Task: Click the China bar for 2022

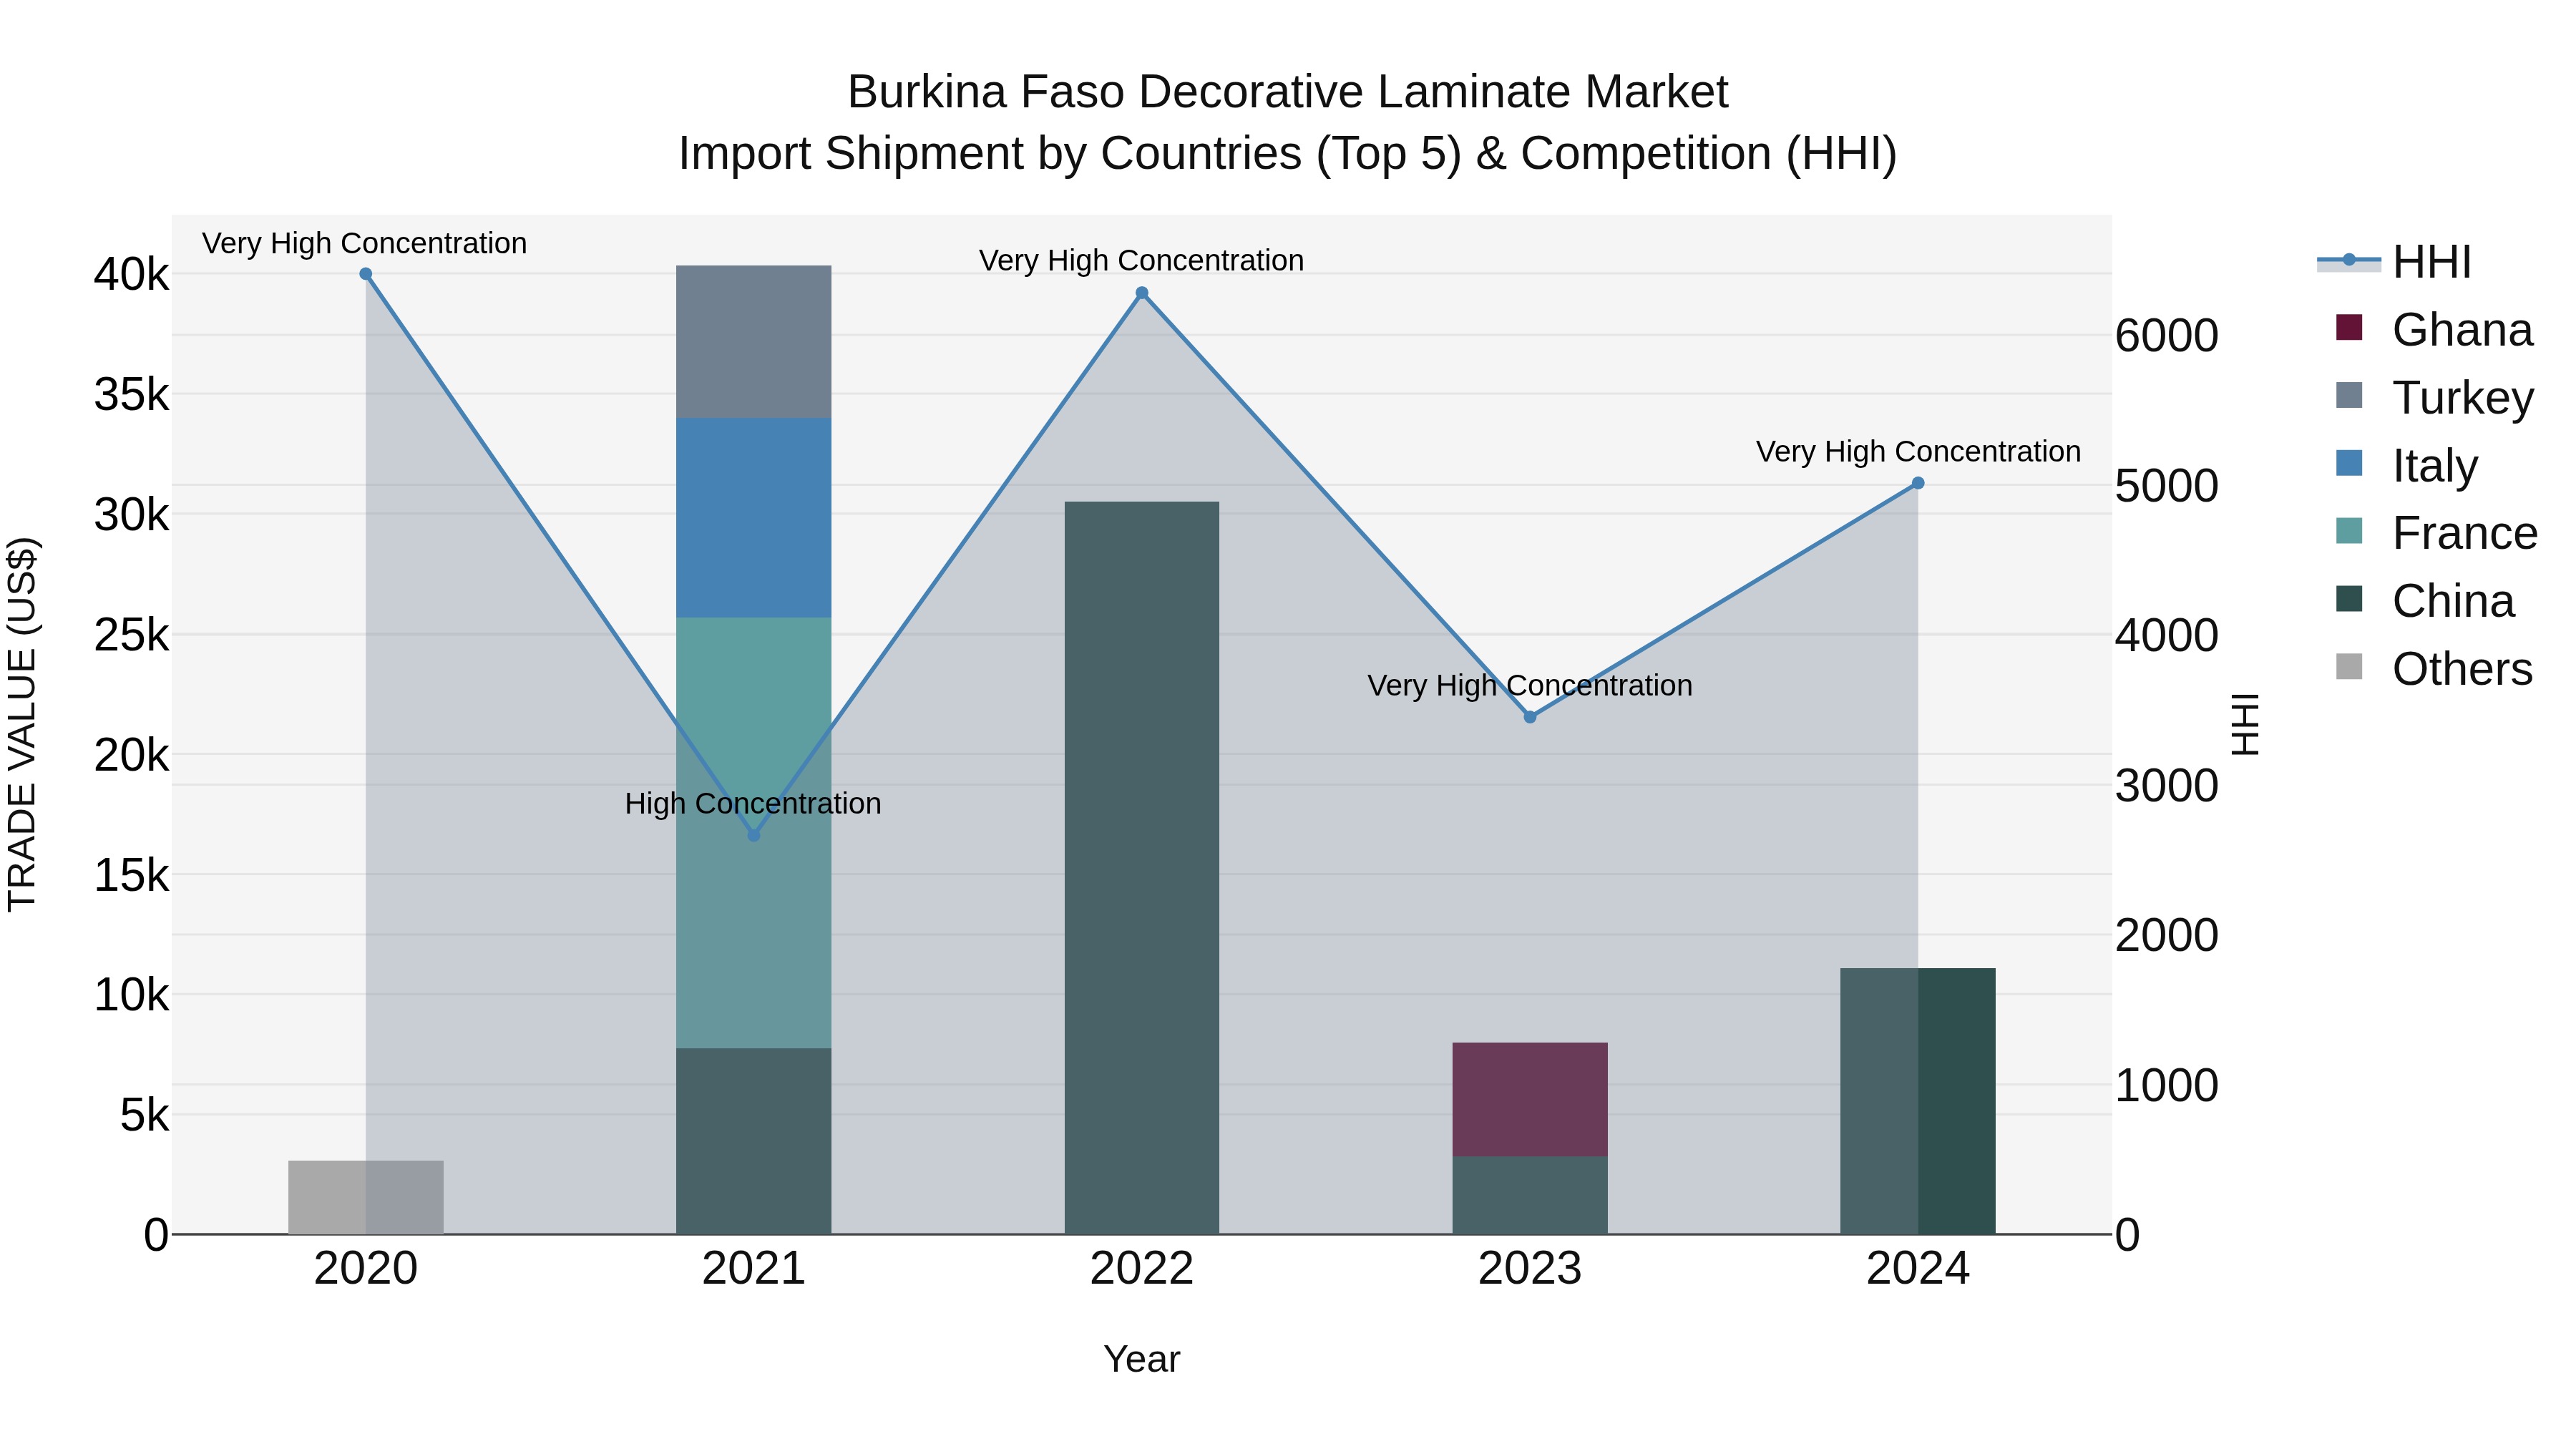Action: click(x=1142, y=868)
